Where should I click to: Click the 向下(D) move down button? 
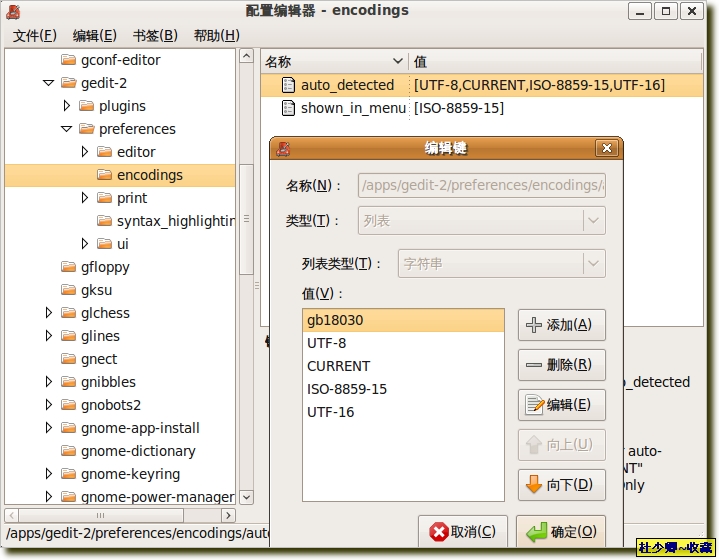[x=562, y=485]
